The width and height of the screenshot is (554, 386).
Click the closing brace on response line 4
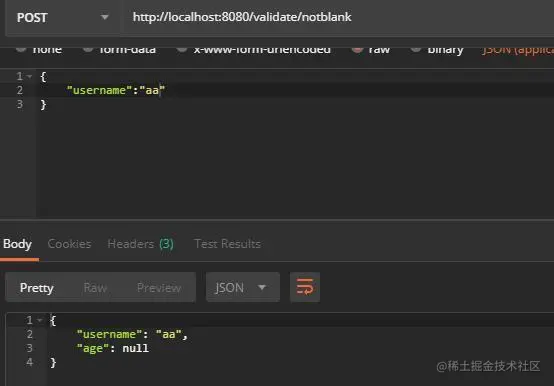(x=53, y=363)
